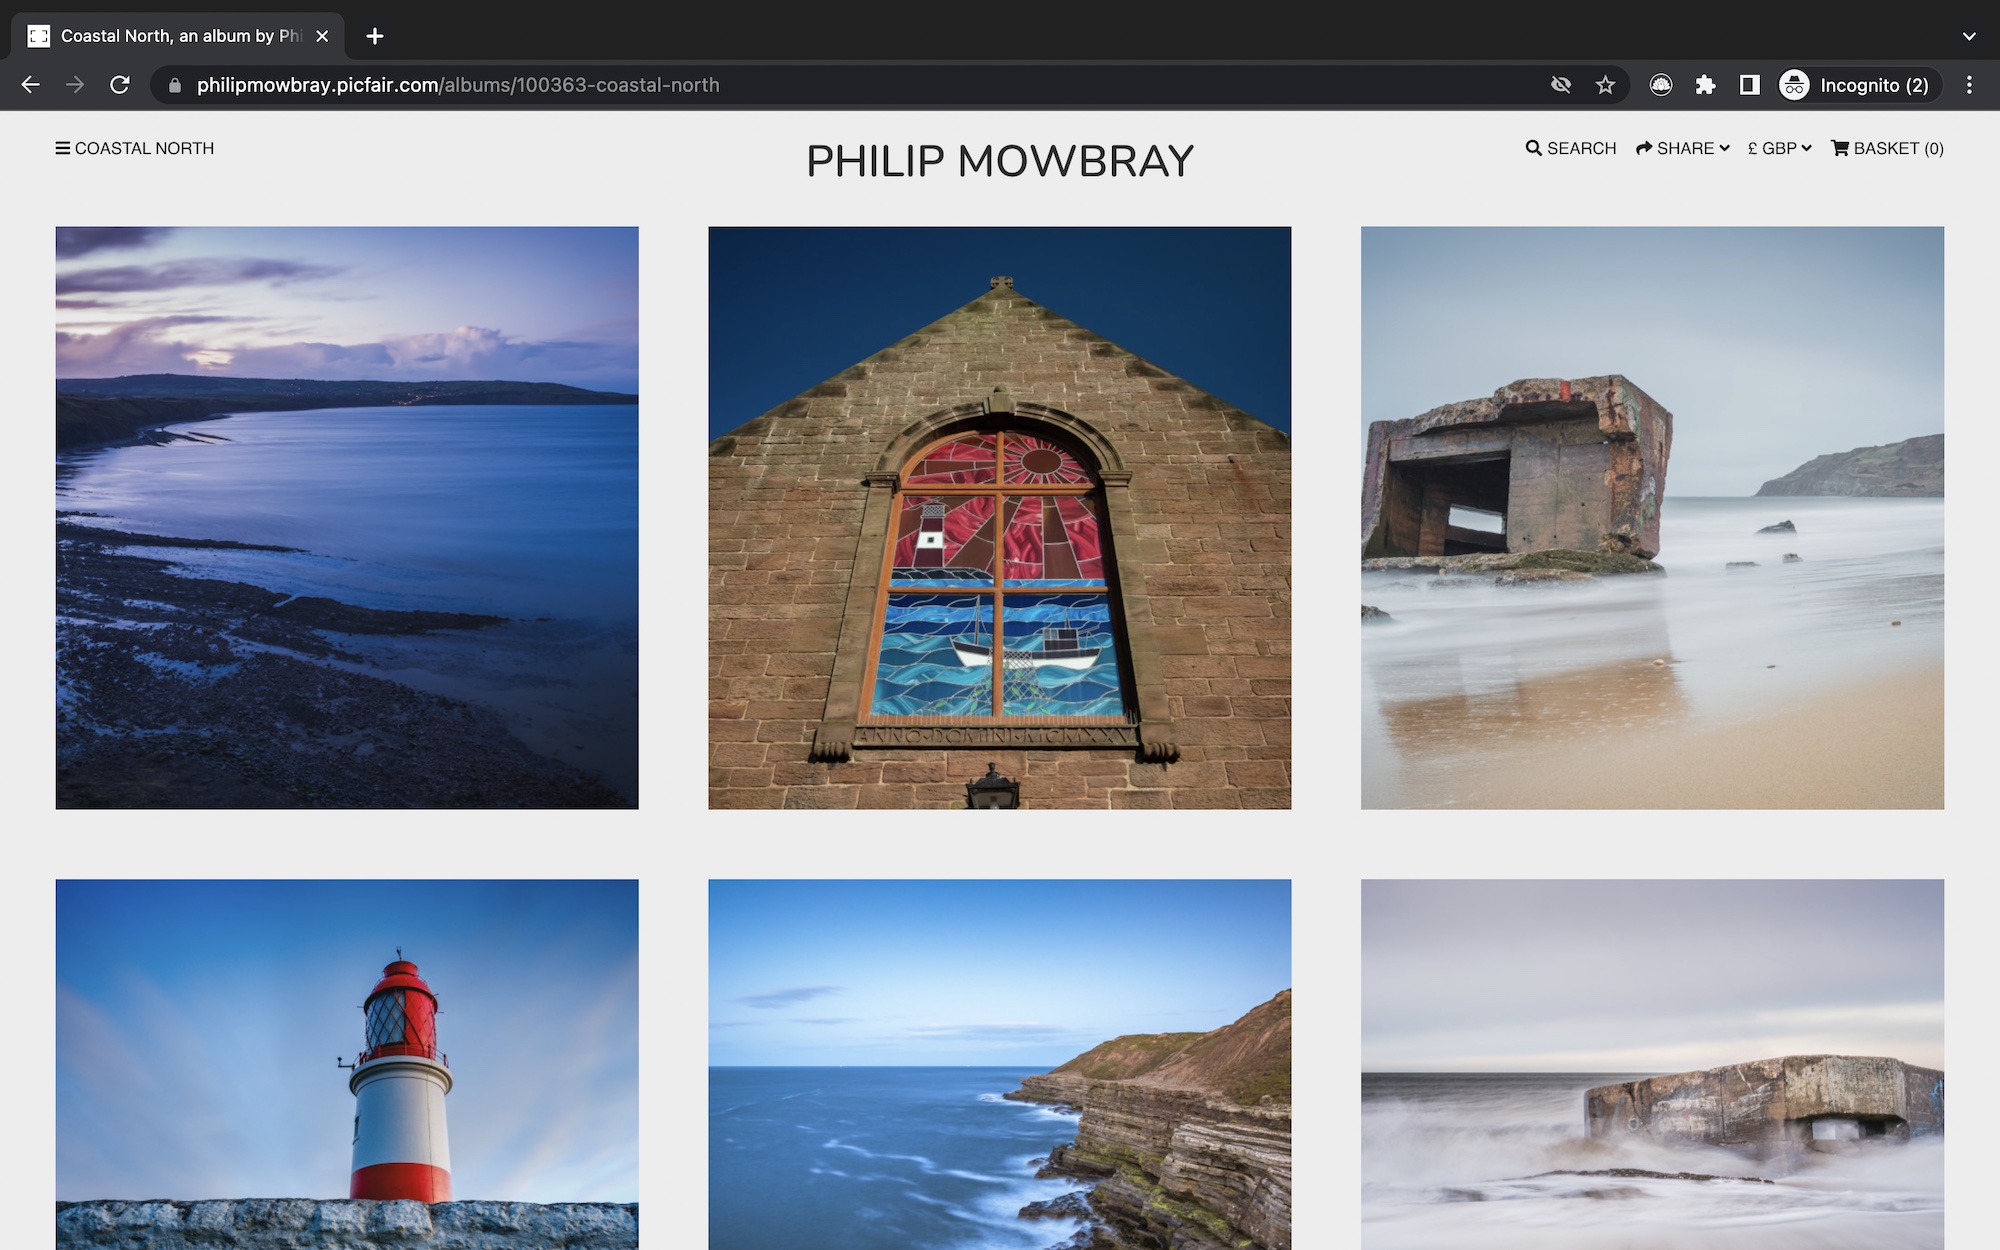Reload the page

click(120, 85)
